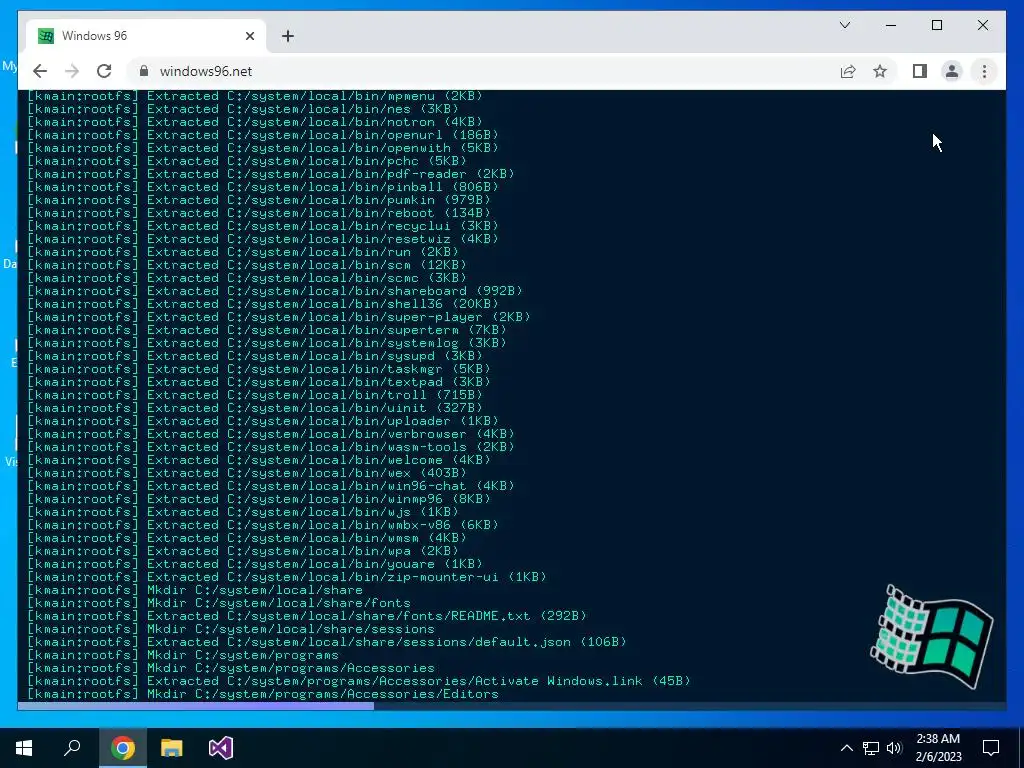Click the line 'bin/wmbx-v86 (6KB)'

tap(263, 525)
